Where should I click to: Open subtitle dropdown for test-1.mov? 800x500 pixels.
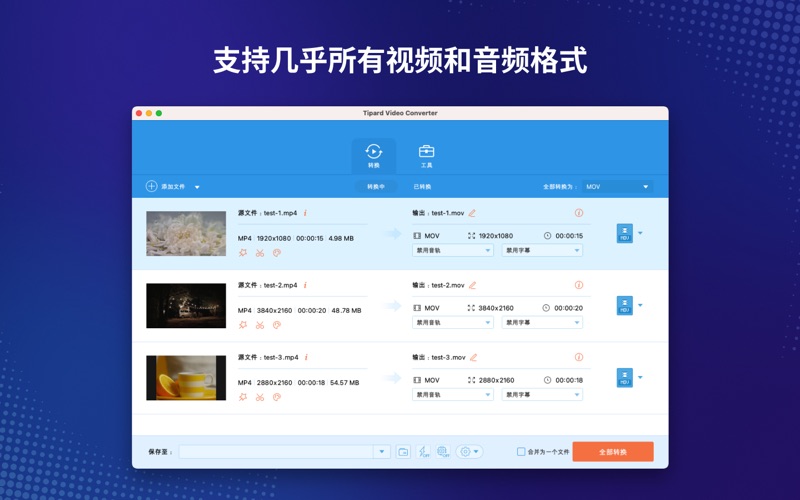click(542, 251)
